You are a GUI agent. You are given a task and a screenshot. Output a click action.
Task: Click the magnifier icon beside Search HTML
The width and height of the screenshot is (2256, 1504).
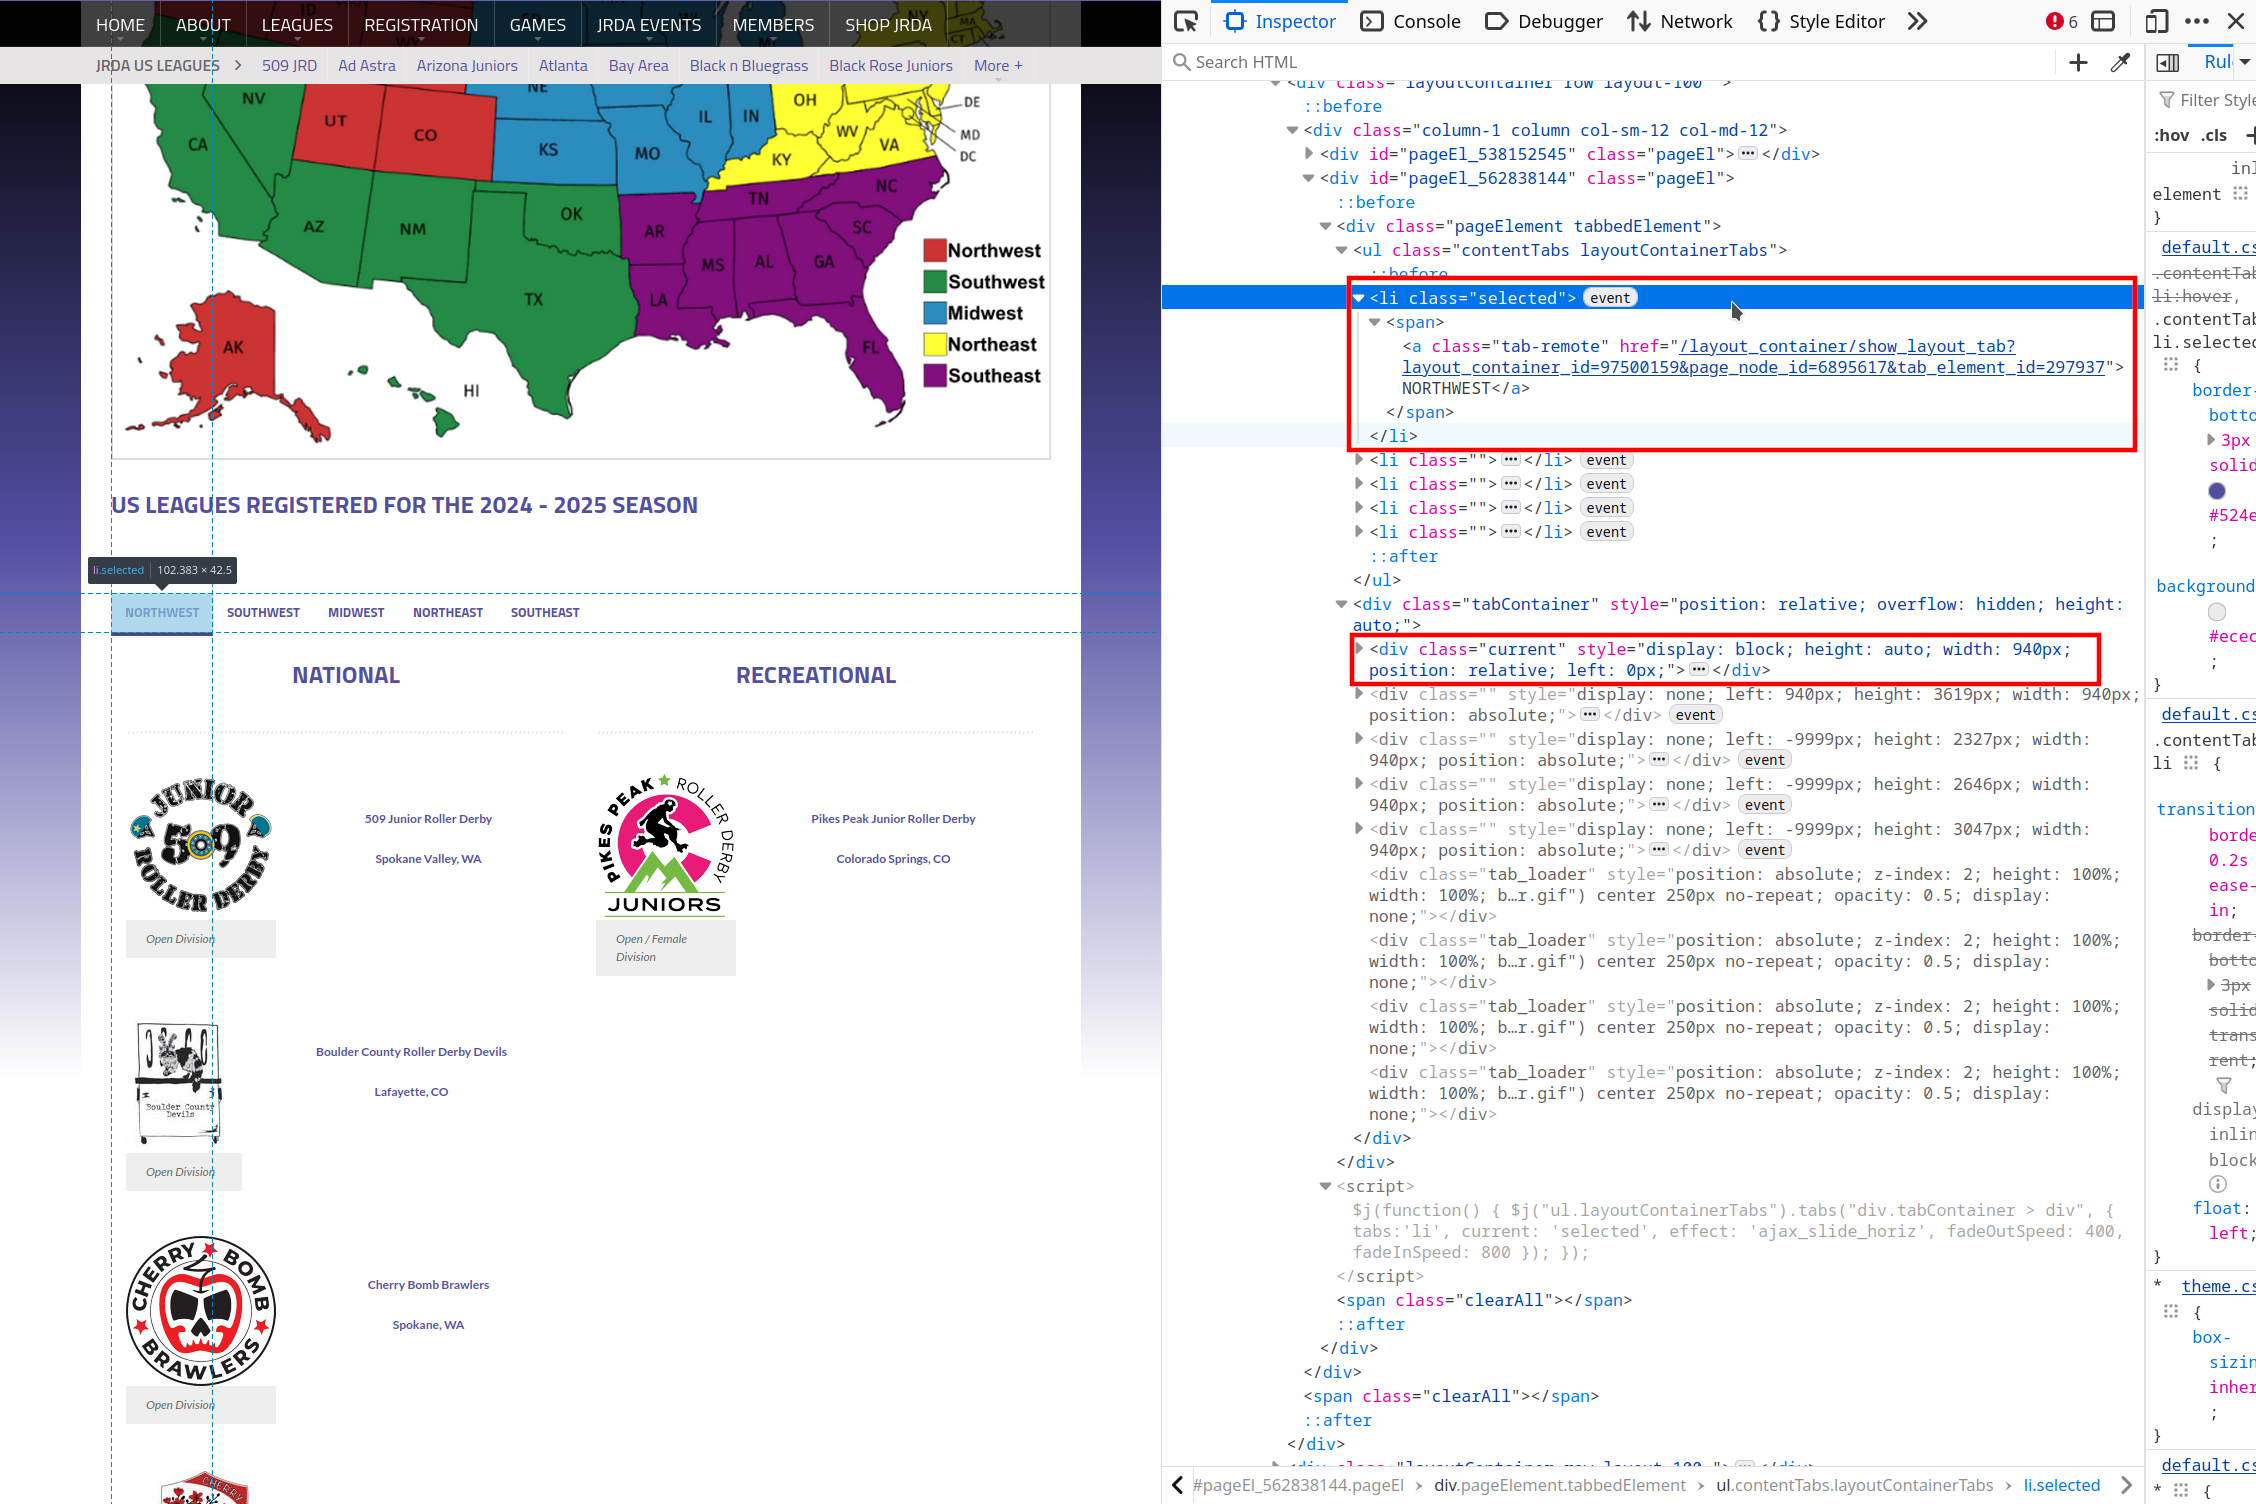pos(1182,62)
